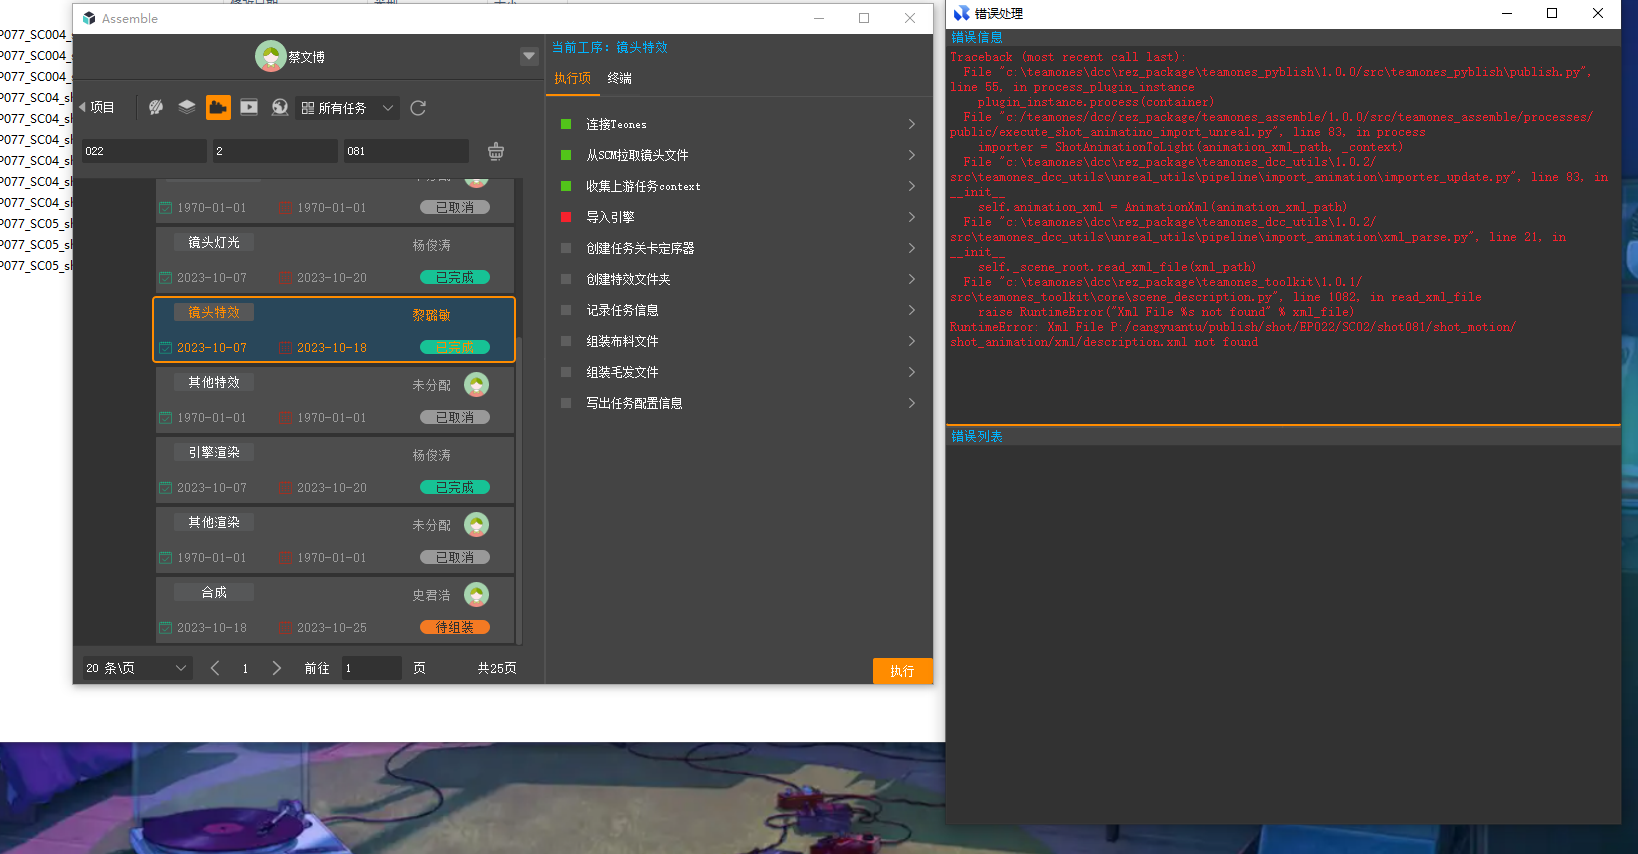Click the 错误处理 window logo icon
The width and height of the screenshot is (1638, 854).
(961, 13)
